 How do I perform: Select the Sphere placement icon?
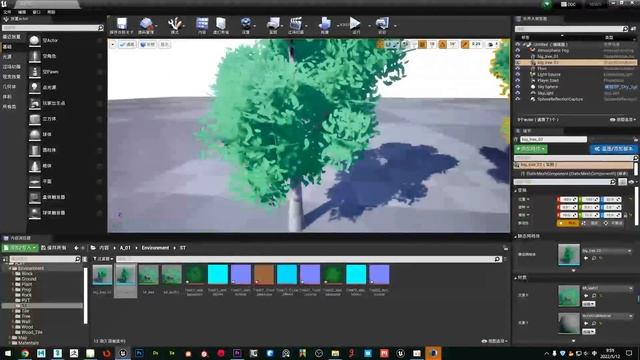[35, 134]
